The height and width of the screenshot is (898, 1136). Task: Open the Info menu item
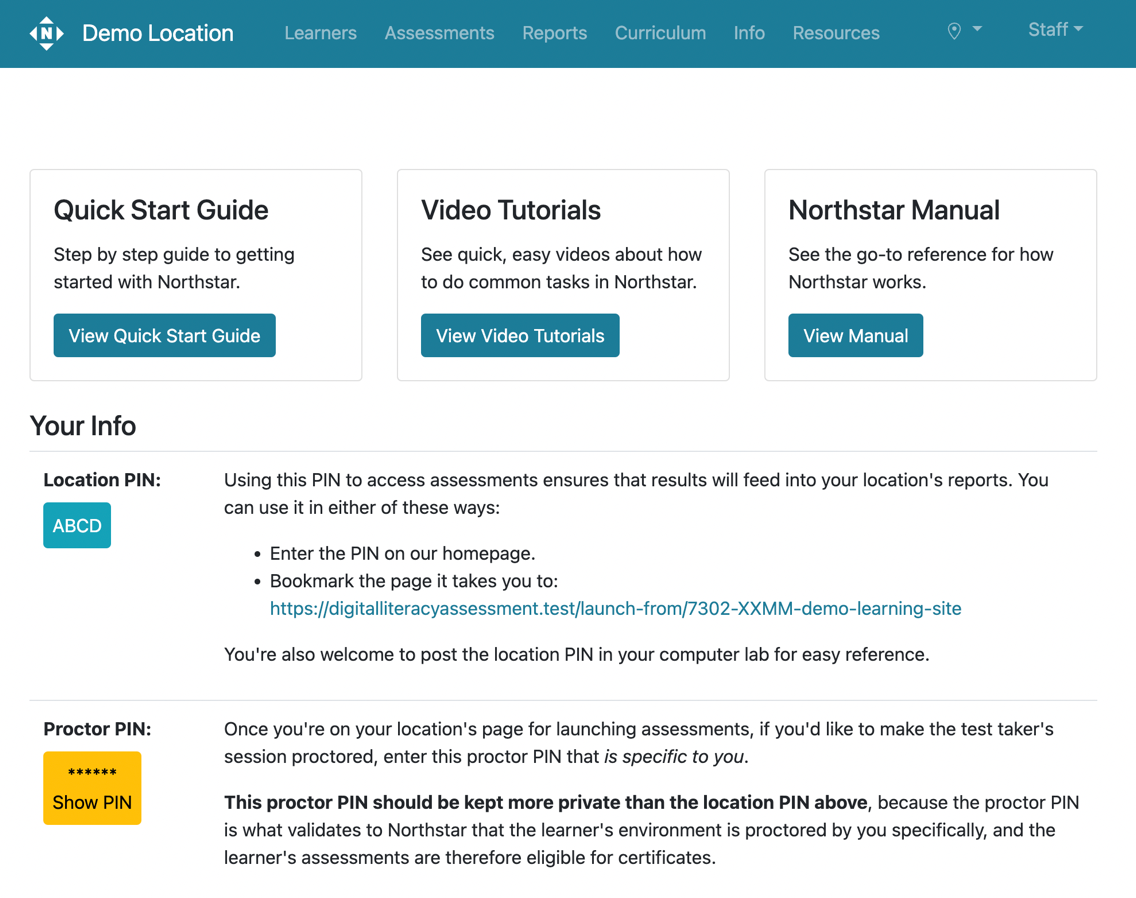[x=749, y=33]
